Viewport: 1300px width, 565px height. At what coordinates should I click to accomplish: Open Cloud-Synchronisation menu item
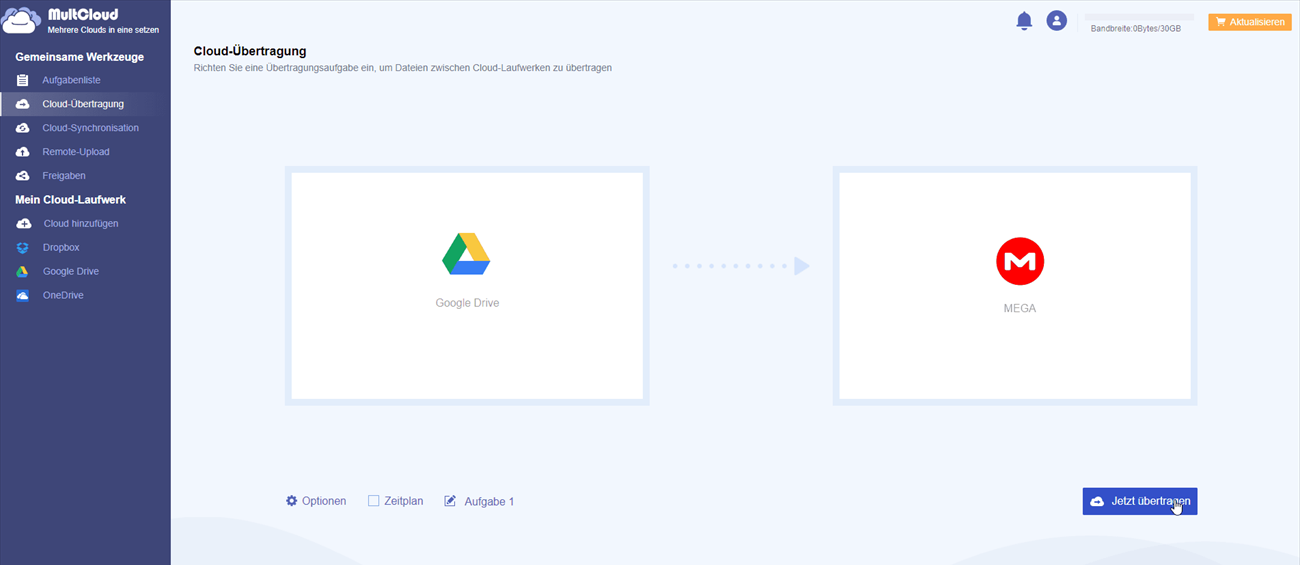91,128
